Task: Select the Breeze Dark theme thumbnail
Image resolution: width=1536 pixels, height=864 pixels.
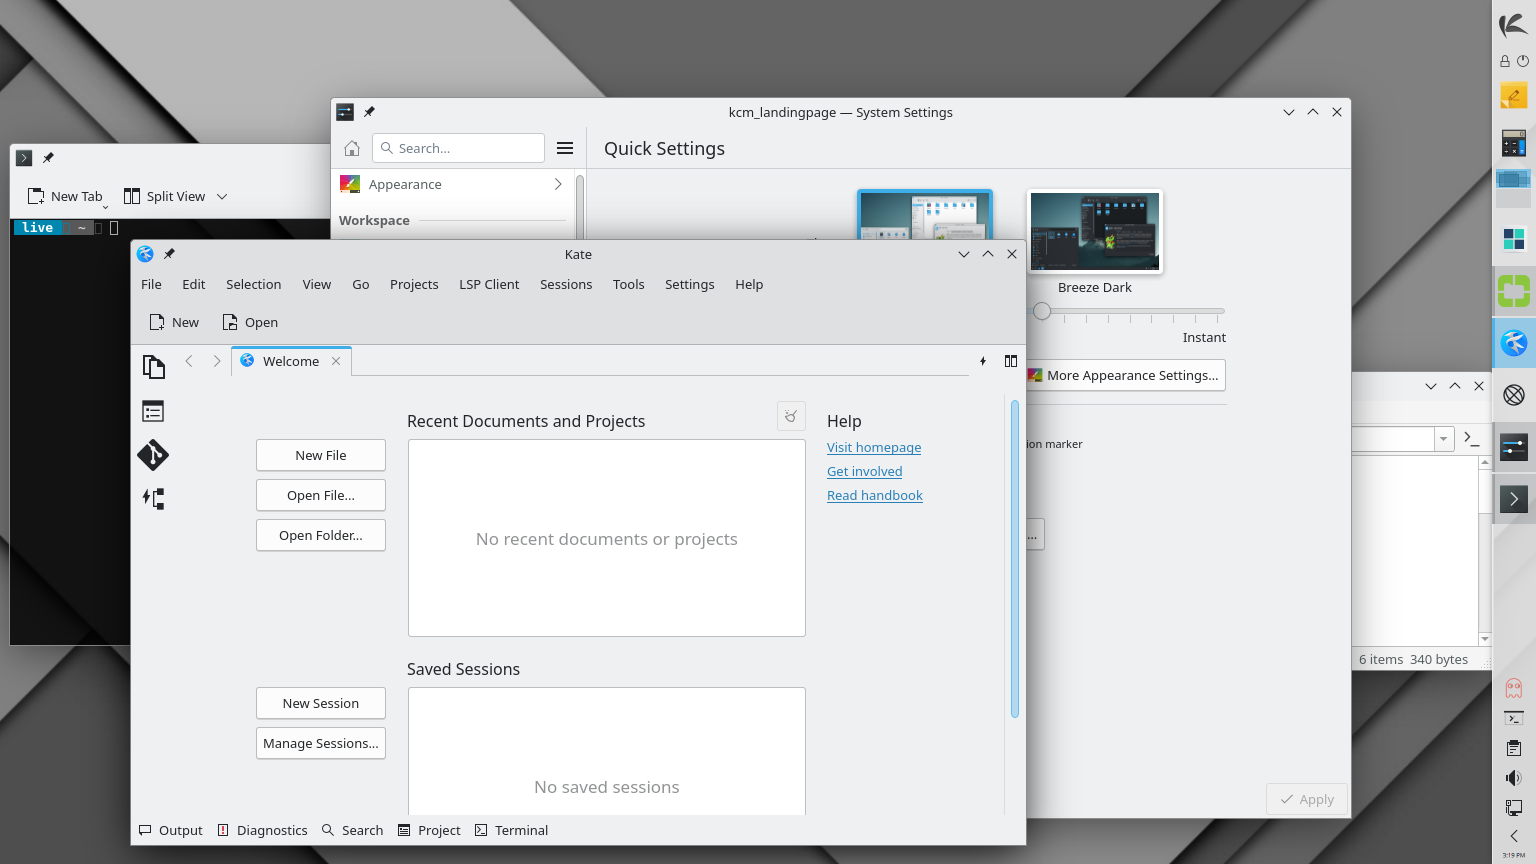Action: (1095, 232)
